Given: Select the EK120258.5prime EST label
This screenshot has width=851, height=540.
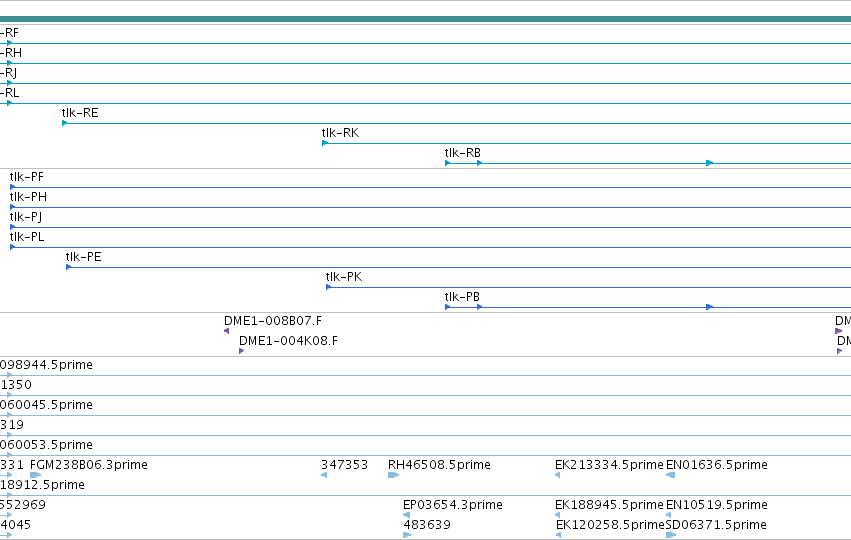Looking at the screenshot, I should (610, 525).
